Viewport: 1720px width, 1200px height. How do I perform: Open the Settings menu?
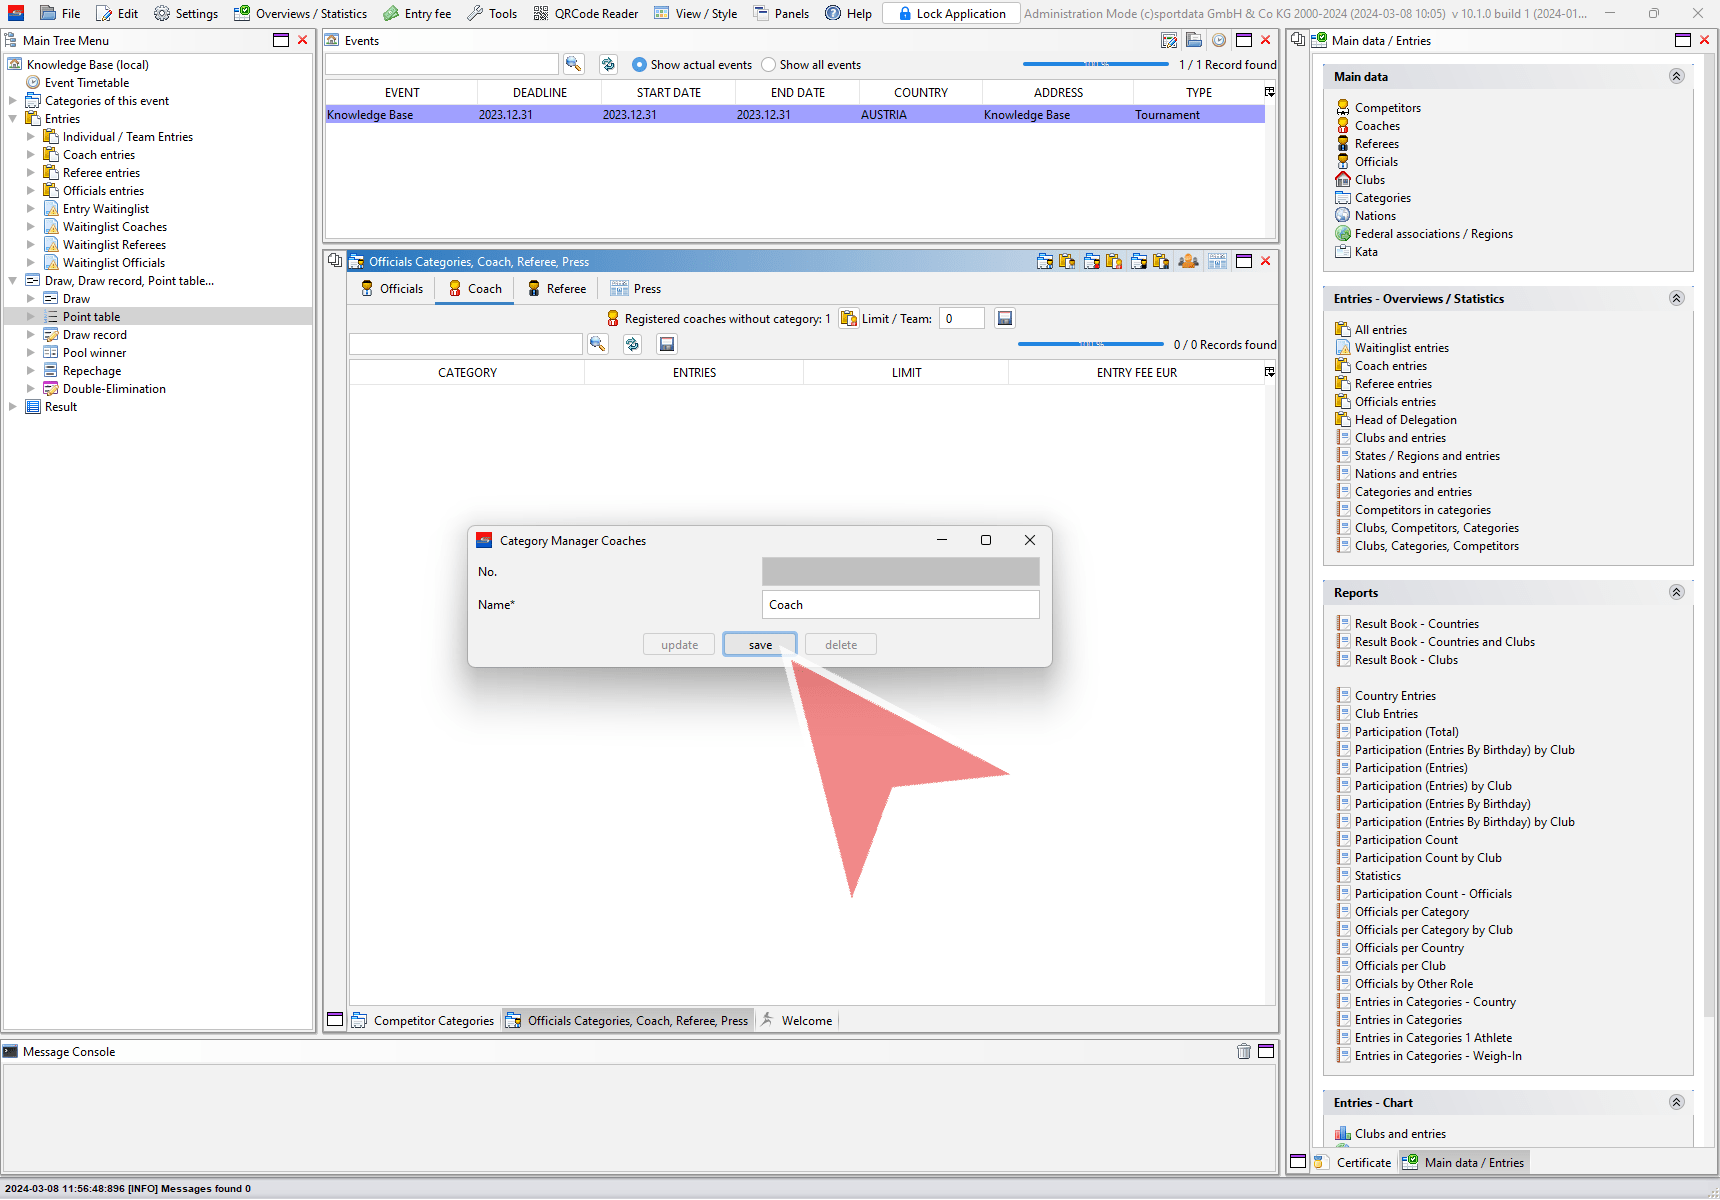[186, 13]
